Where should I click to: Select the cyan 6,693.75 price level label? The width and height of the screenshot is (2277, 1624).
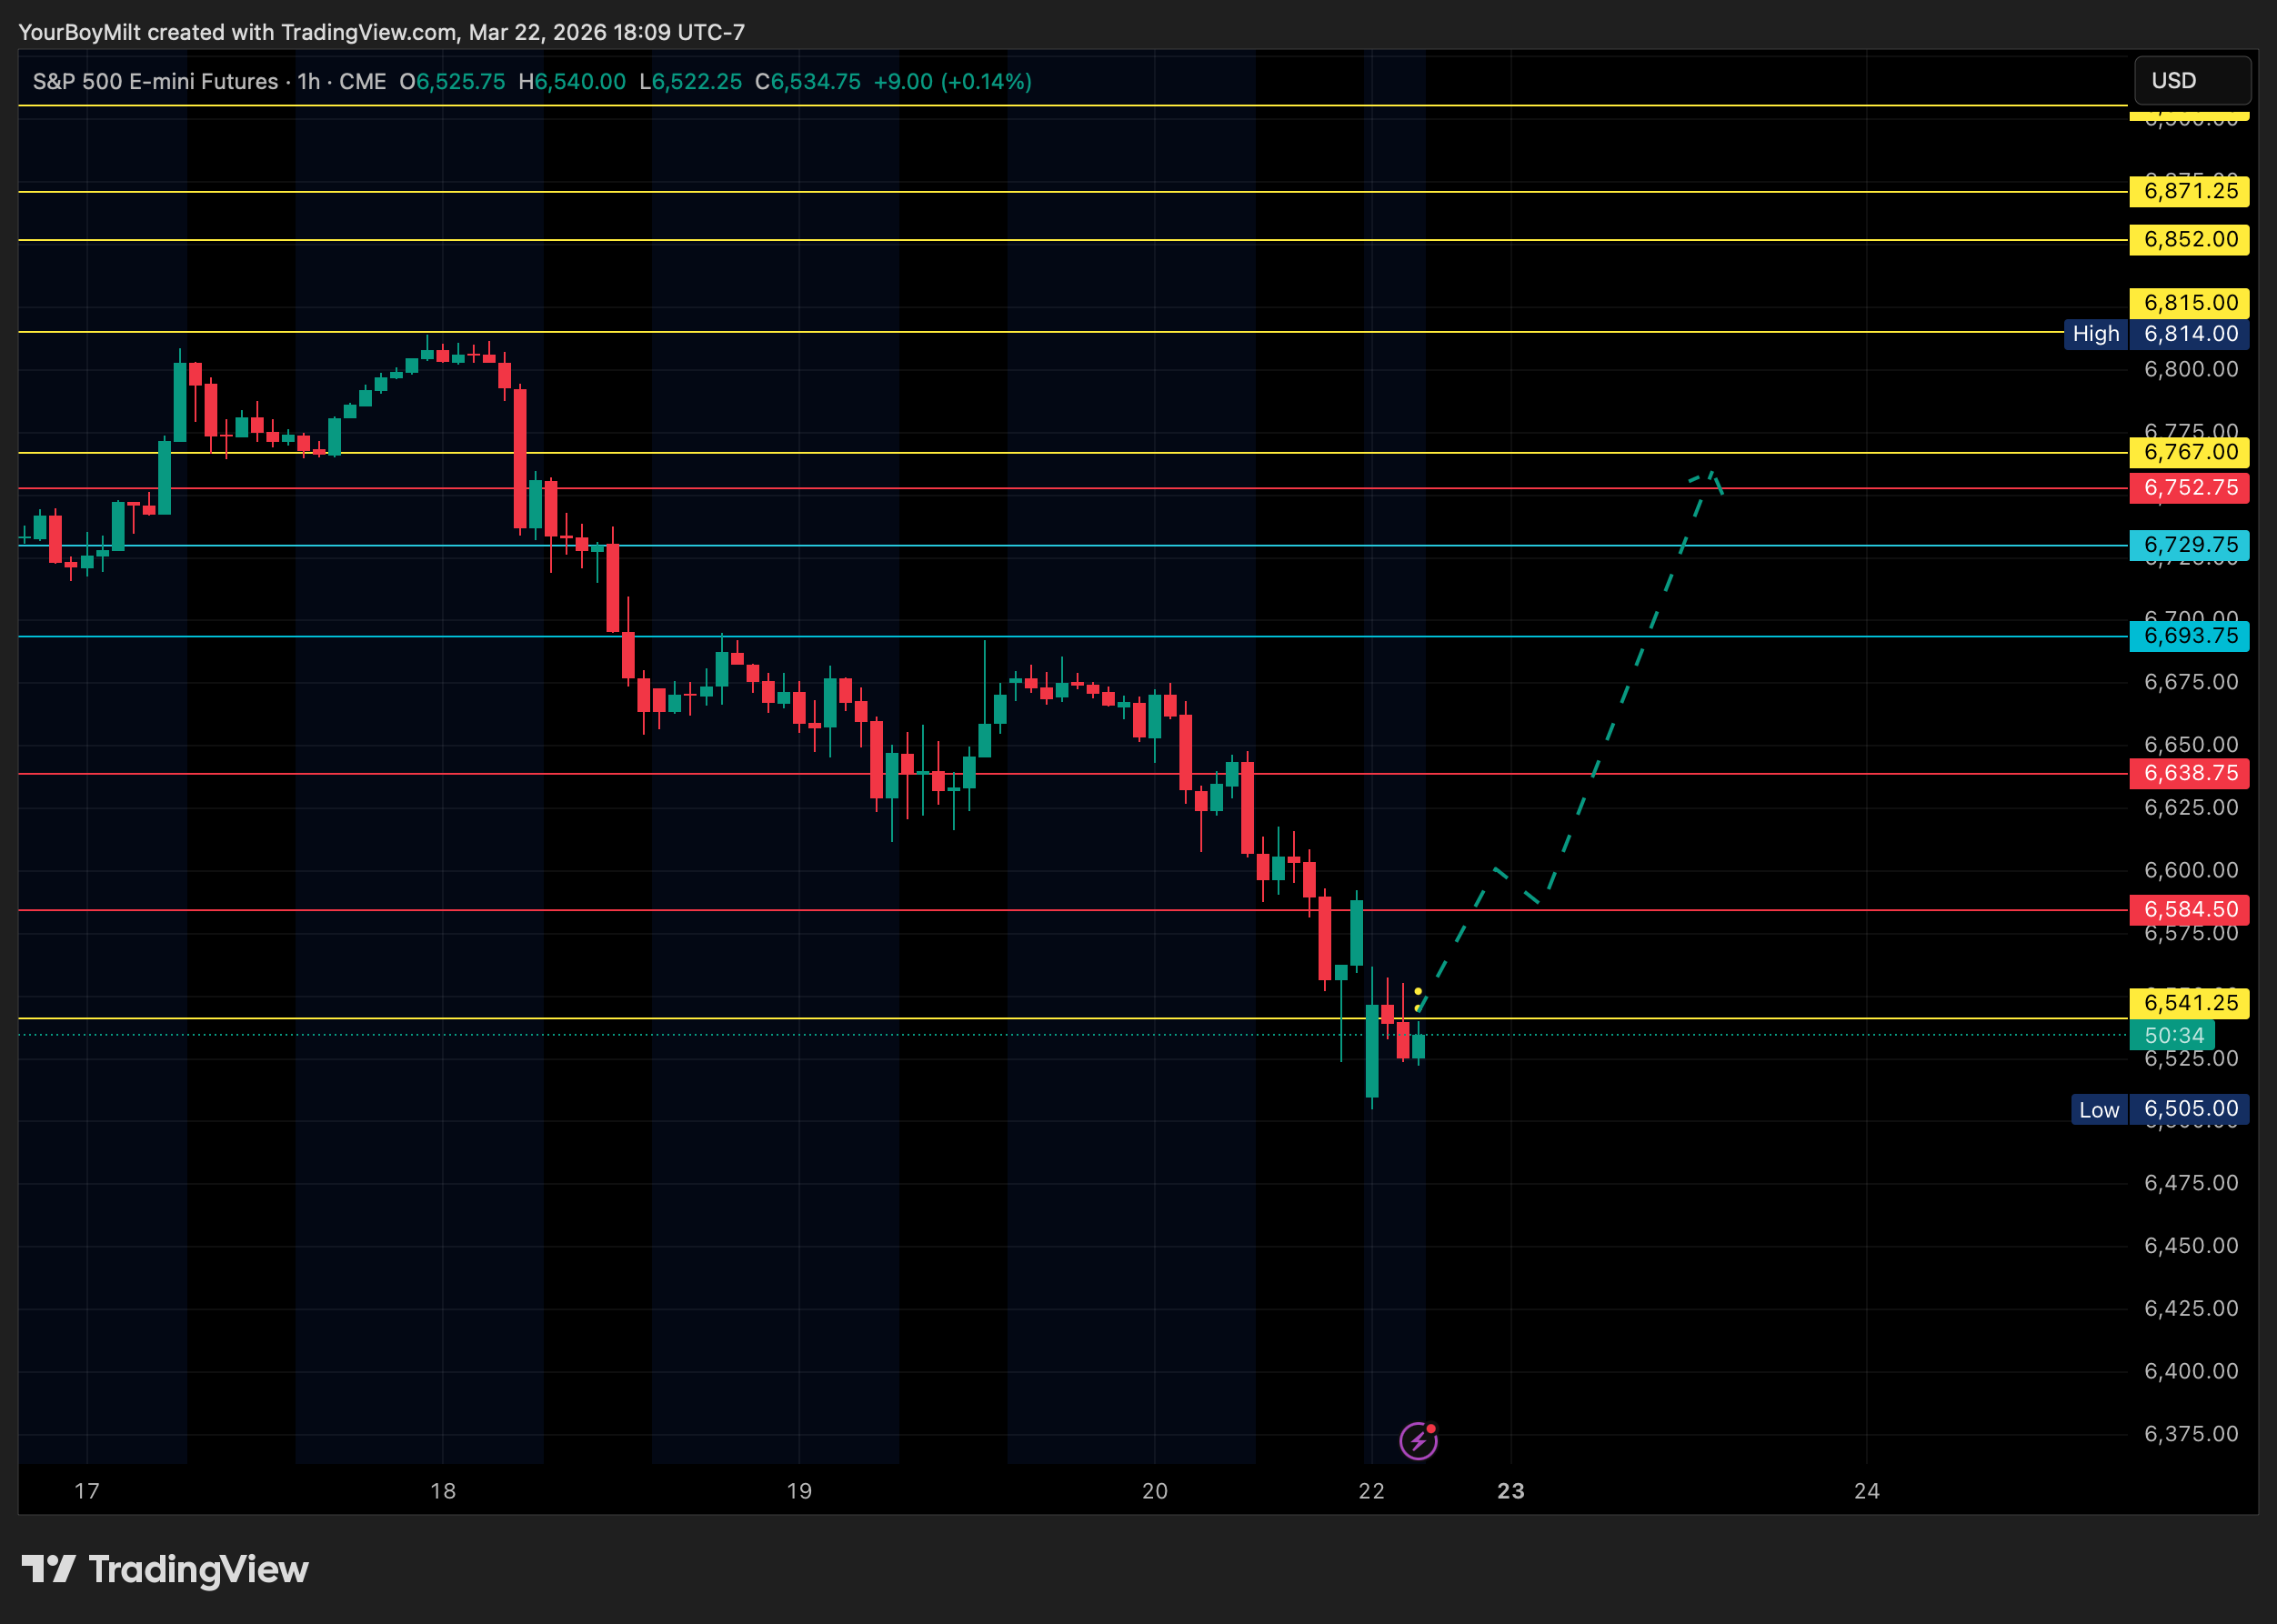(x=2189, y=636)
